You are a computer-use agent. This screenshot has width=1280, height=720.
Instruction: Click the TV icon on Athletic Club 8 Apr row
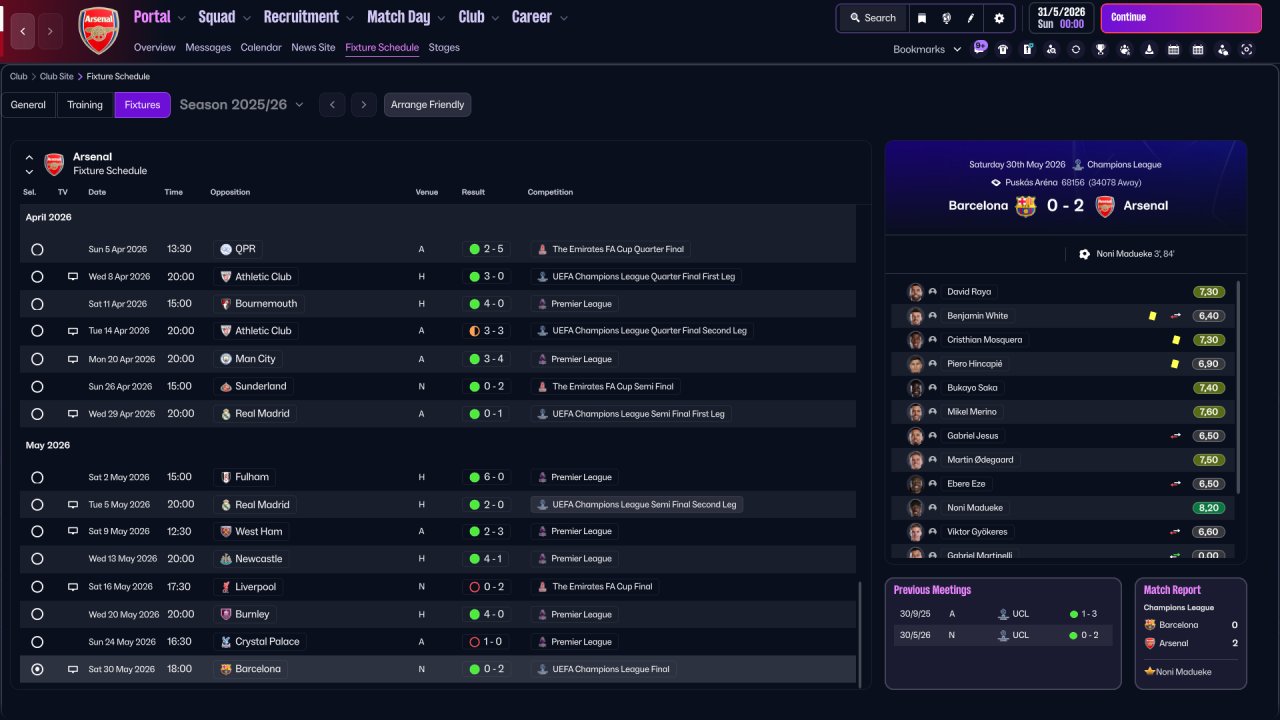[72, 277]
